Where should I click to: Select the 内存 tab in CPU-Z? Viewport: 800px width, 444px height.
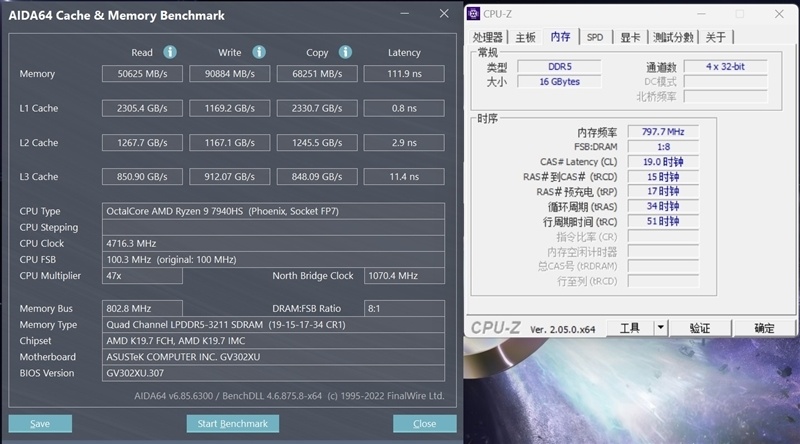pyautogui.click(x=560, y=37)
